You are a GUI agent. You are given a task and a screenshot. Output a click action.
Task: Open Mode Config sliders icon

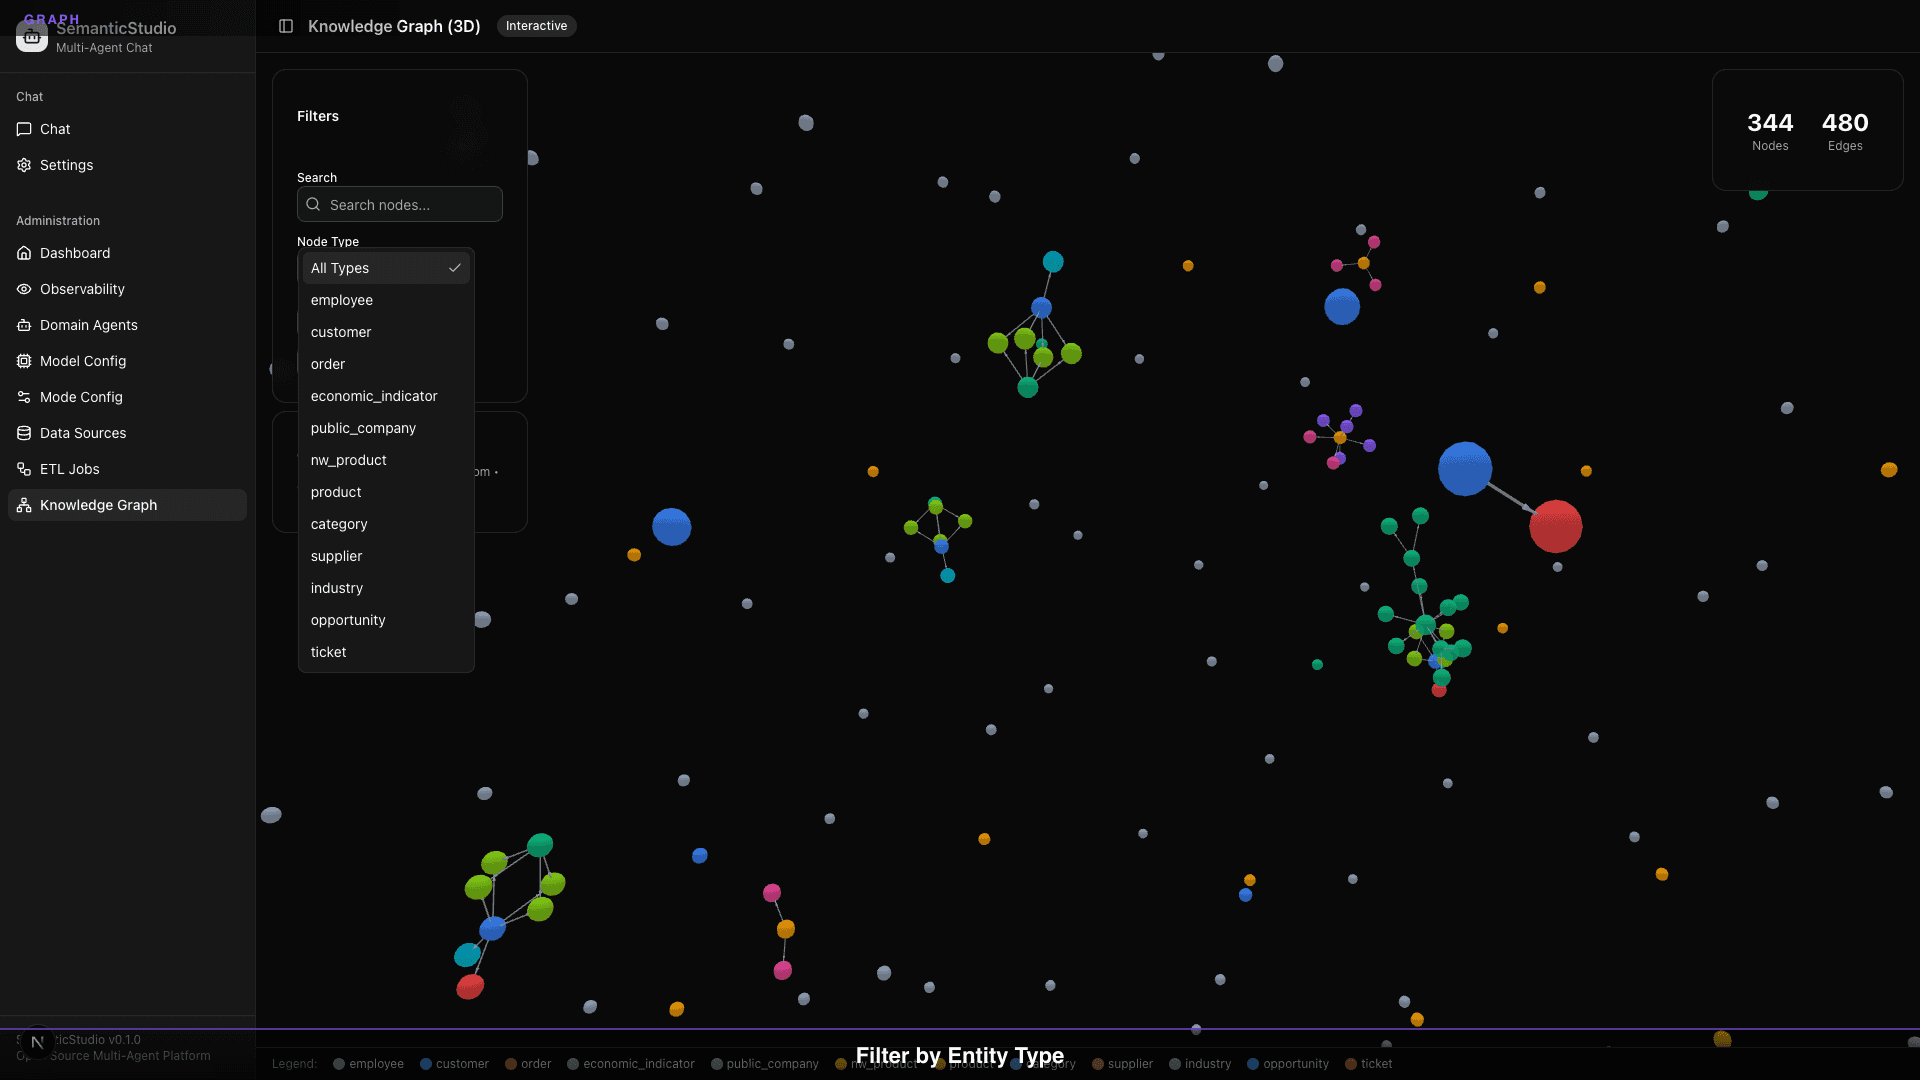pos(24,397)
